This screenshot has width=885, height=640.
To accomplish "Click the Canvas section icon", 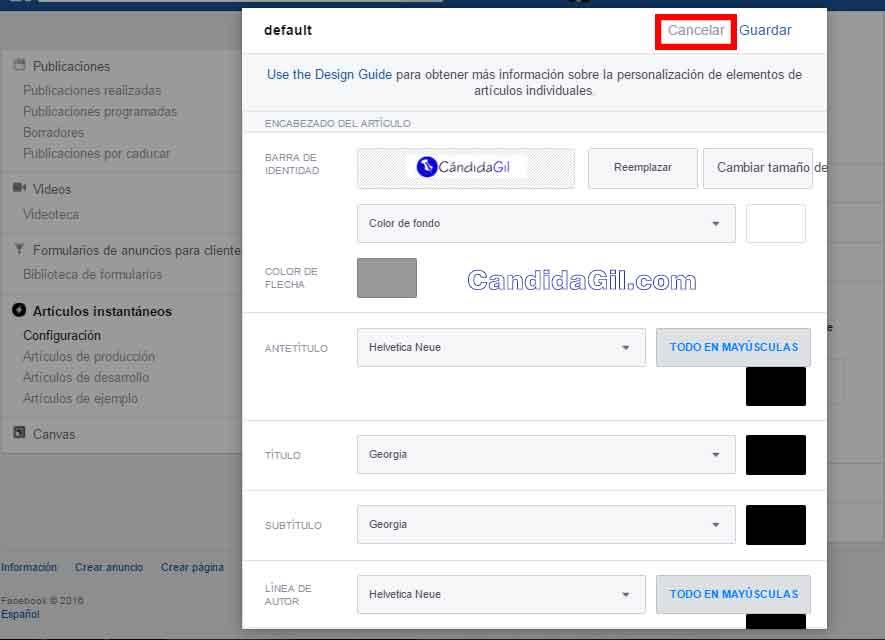I will tap(19, 434).
